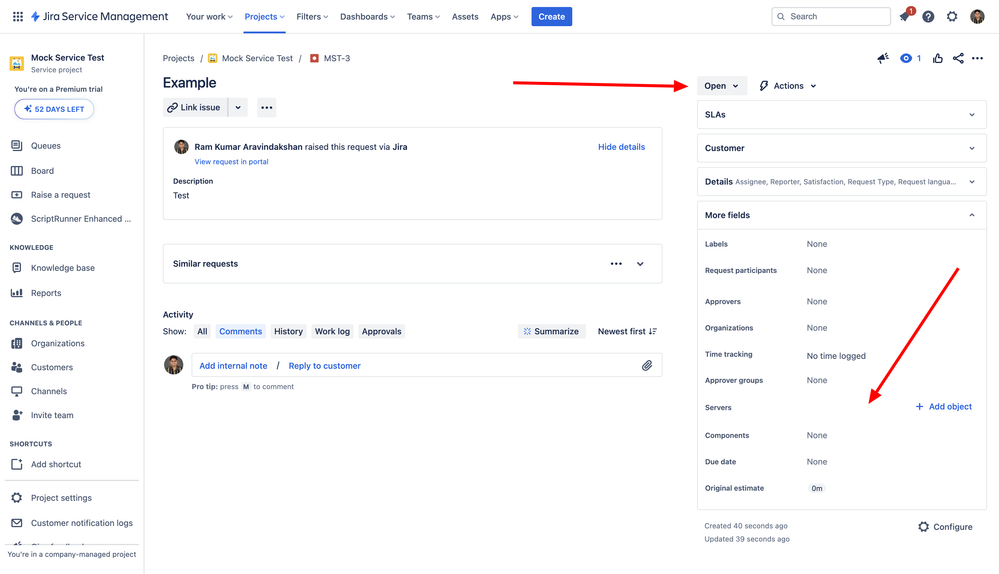Open the app switcher grid icon
The width and height of the screenshot is (999, 574).
click(18, 17)
